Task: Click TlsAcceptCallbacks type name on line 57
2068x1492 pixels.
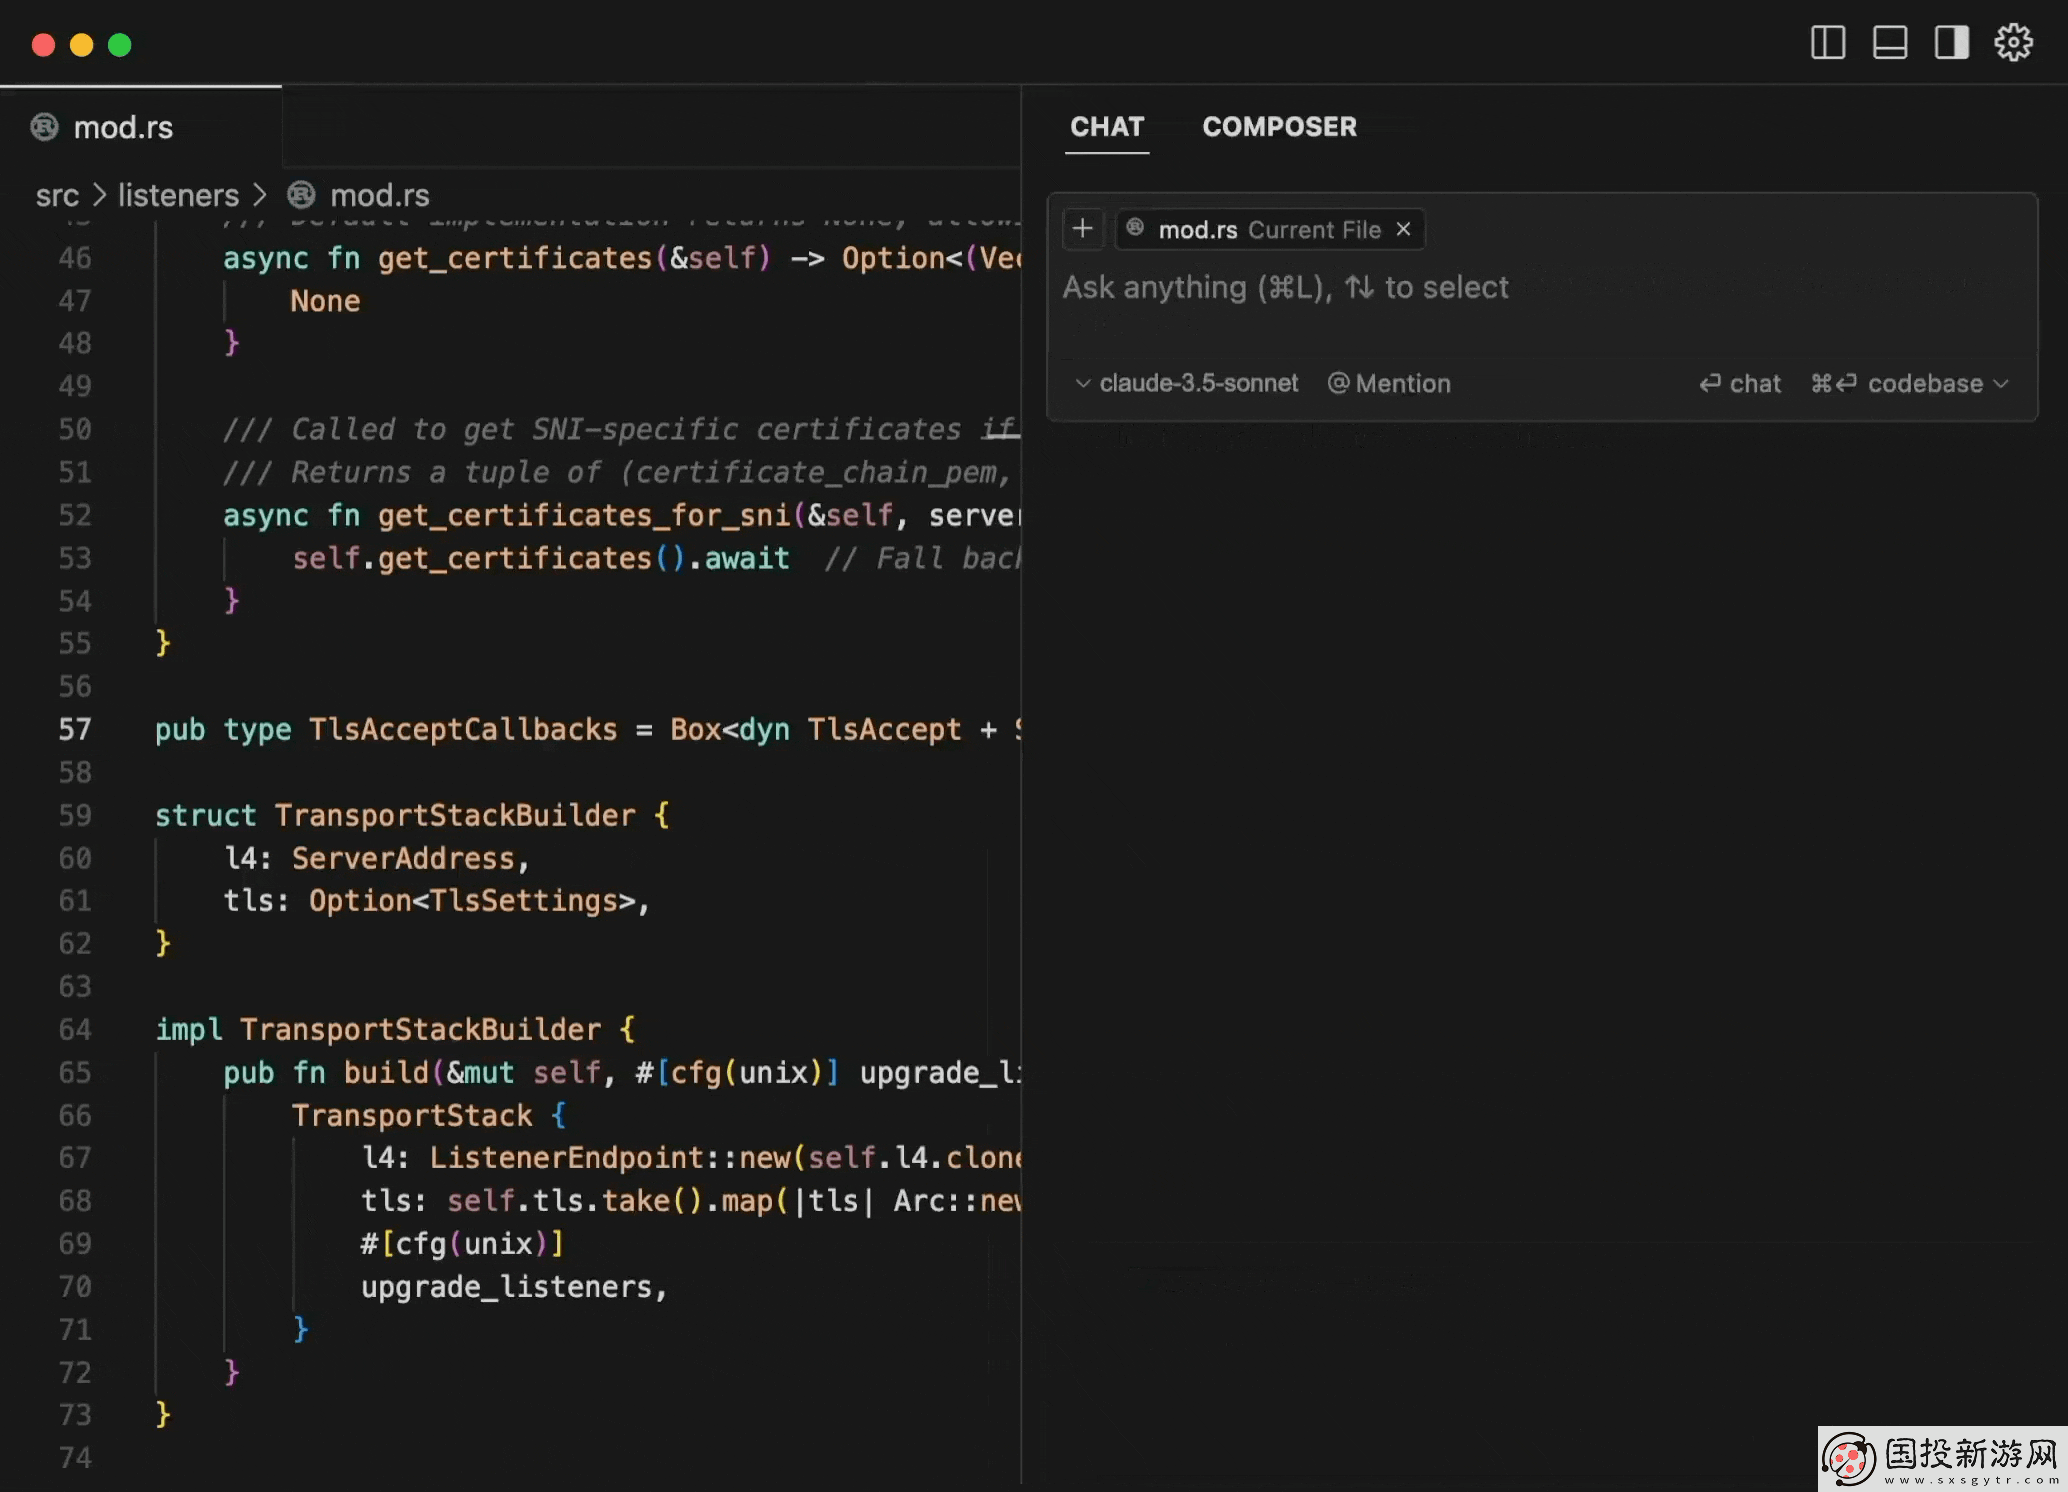Action: click(x=463, y=729)
